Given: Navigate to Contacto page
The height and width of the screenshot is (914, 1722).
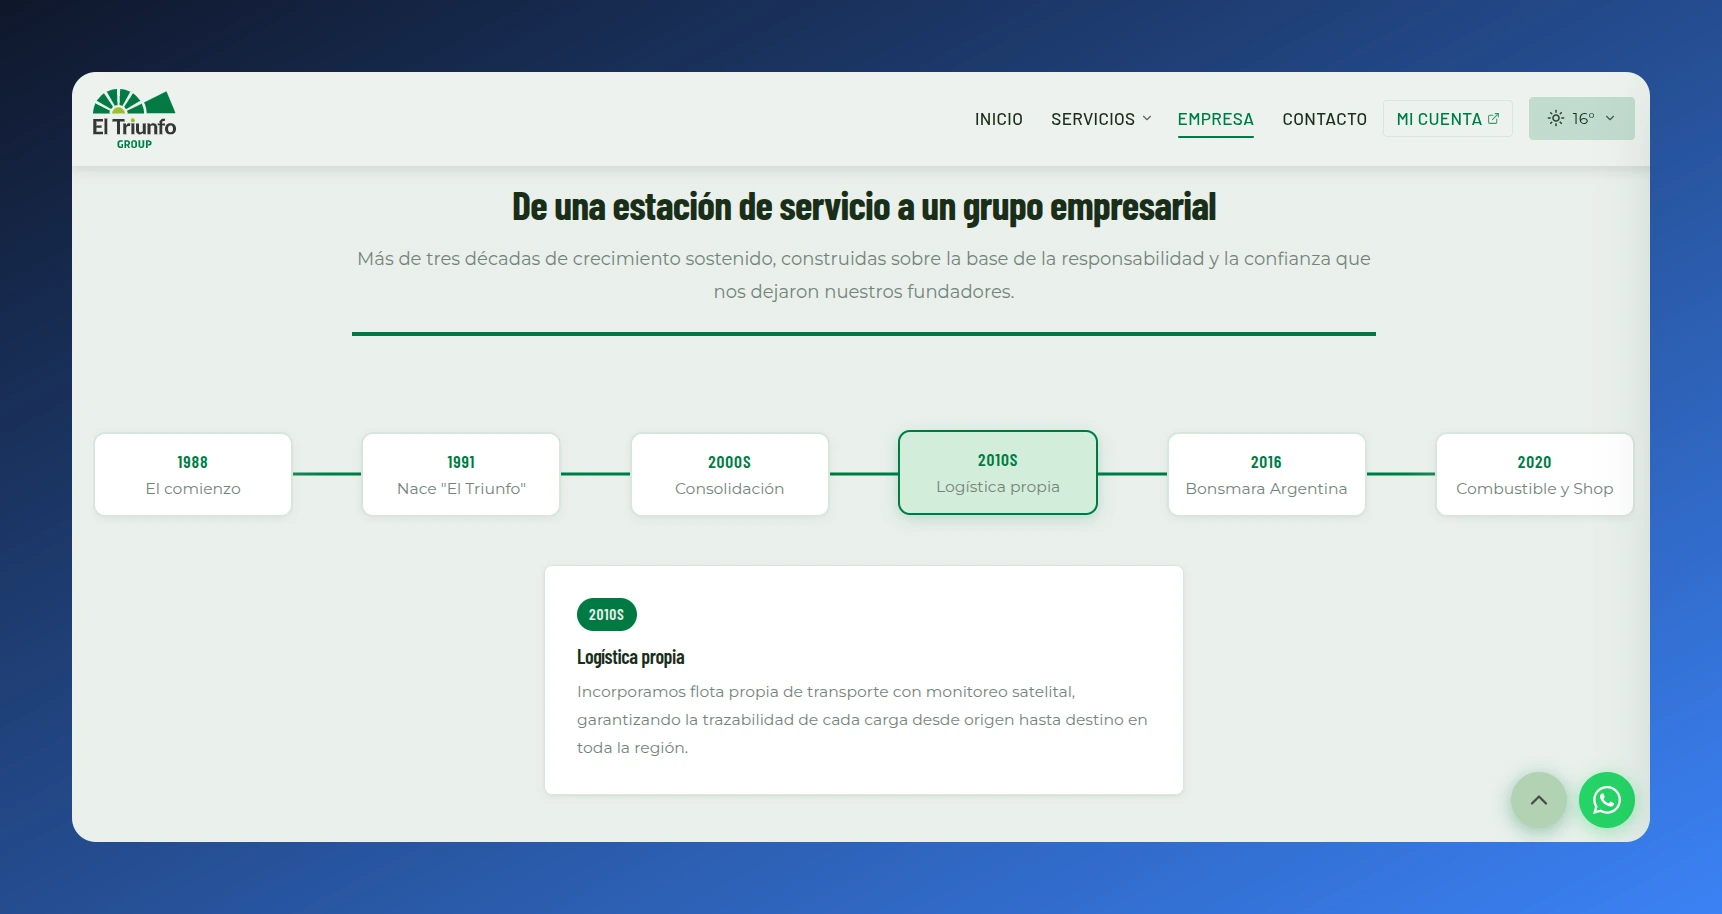Looking at the screenshot, I should tap(1324, 119).
